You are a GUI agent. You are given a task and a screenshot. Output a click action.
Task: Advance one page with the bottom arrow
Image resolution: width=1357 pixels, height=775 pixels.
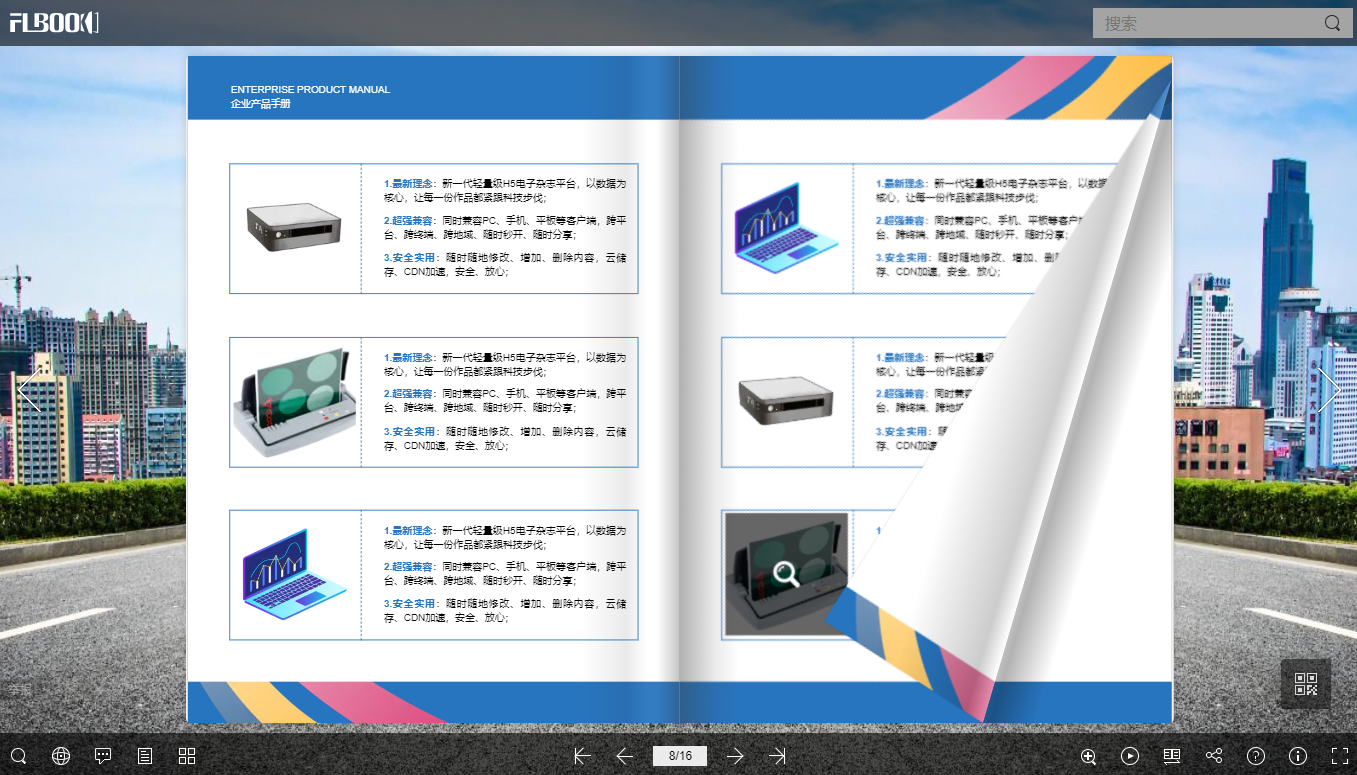735,756
